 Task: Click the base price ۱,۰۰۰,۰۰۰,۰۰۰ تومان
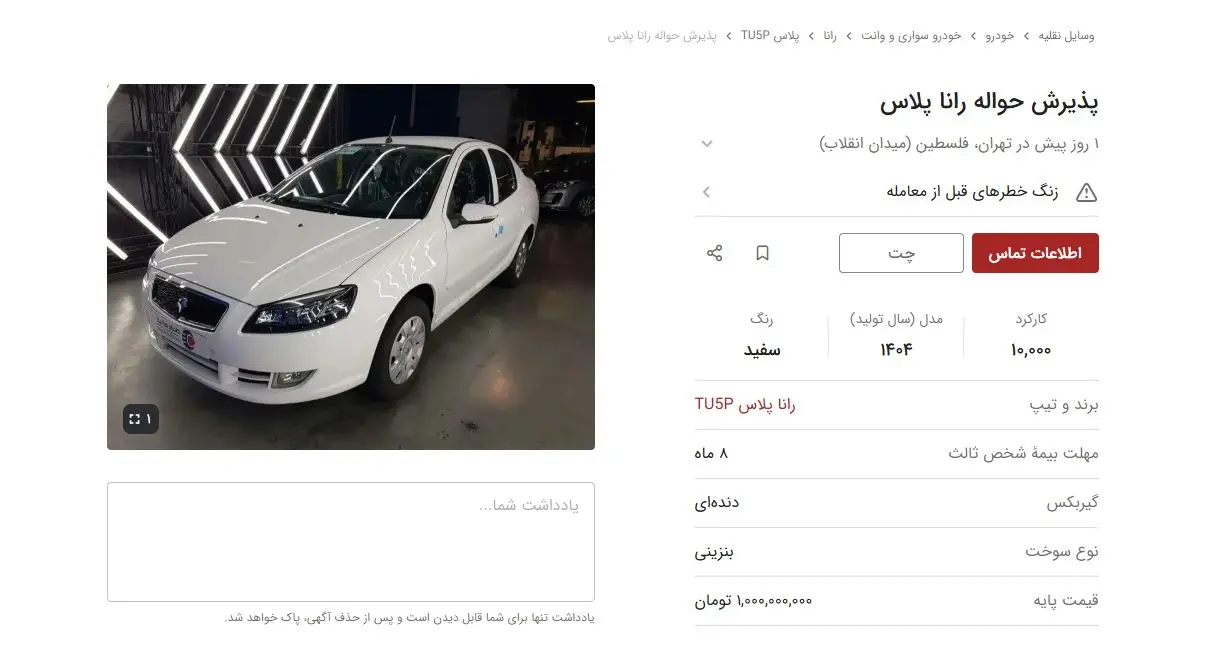[753, 601]
